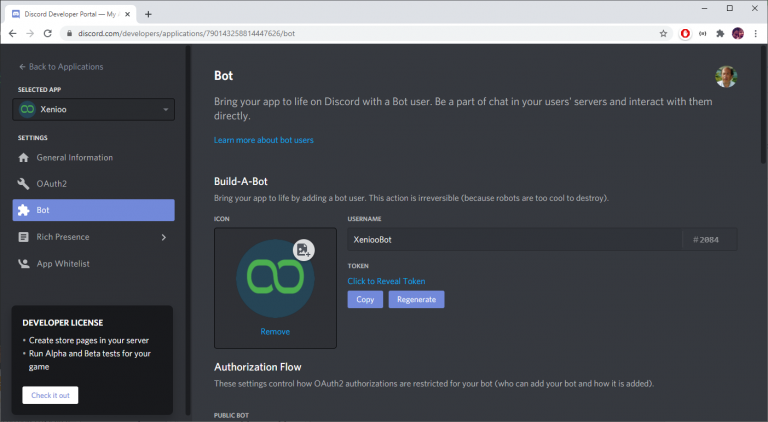This screenshot has height=422, width=768.
Task: Copy the bot token
Action: pos(365,300)
